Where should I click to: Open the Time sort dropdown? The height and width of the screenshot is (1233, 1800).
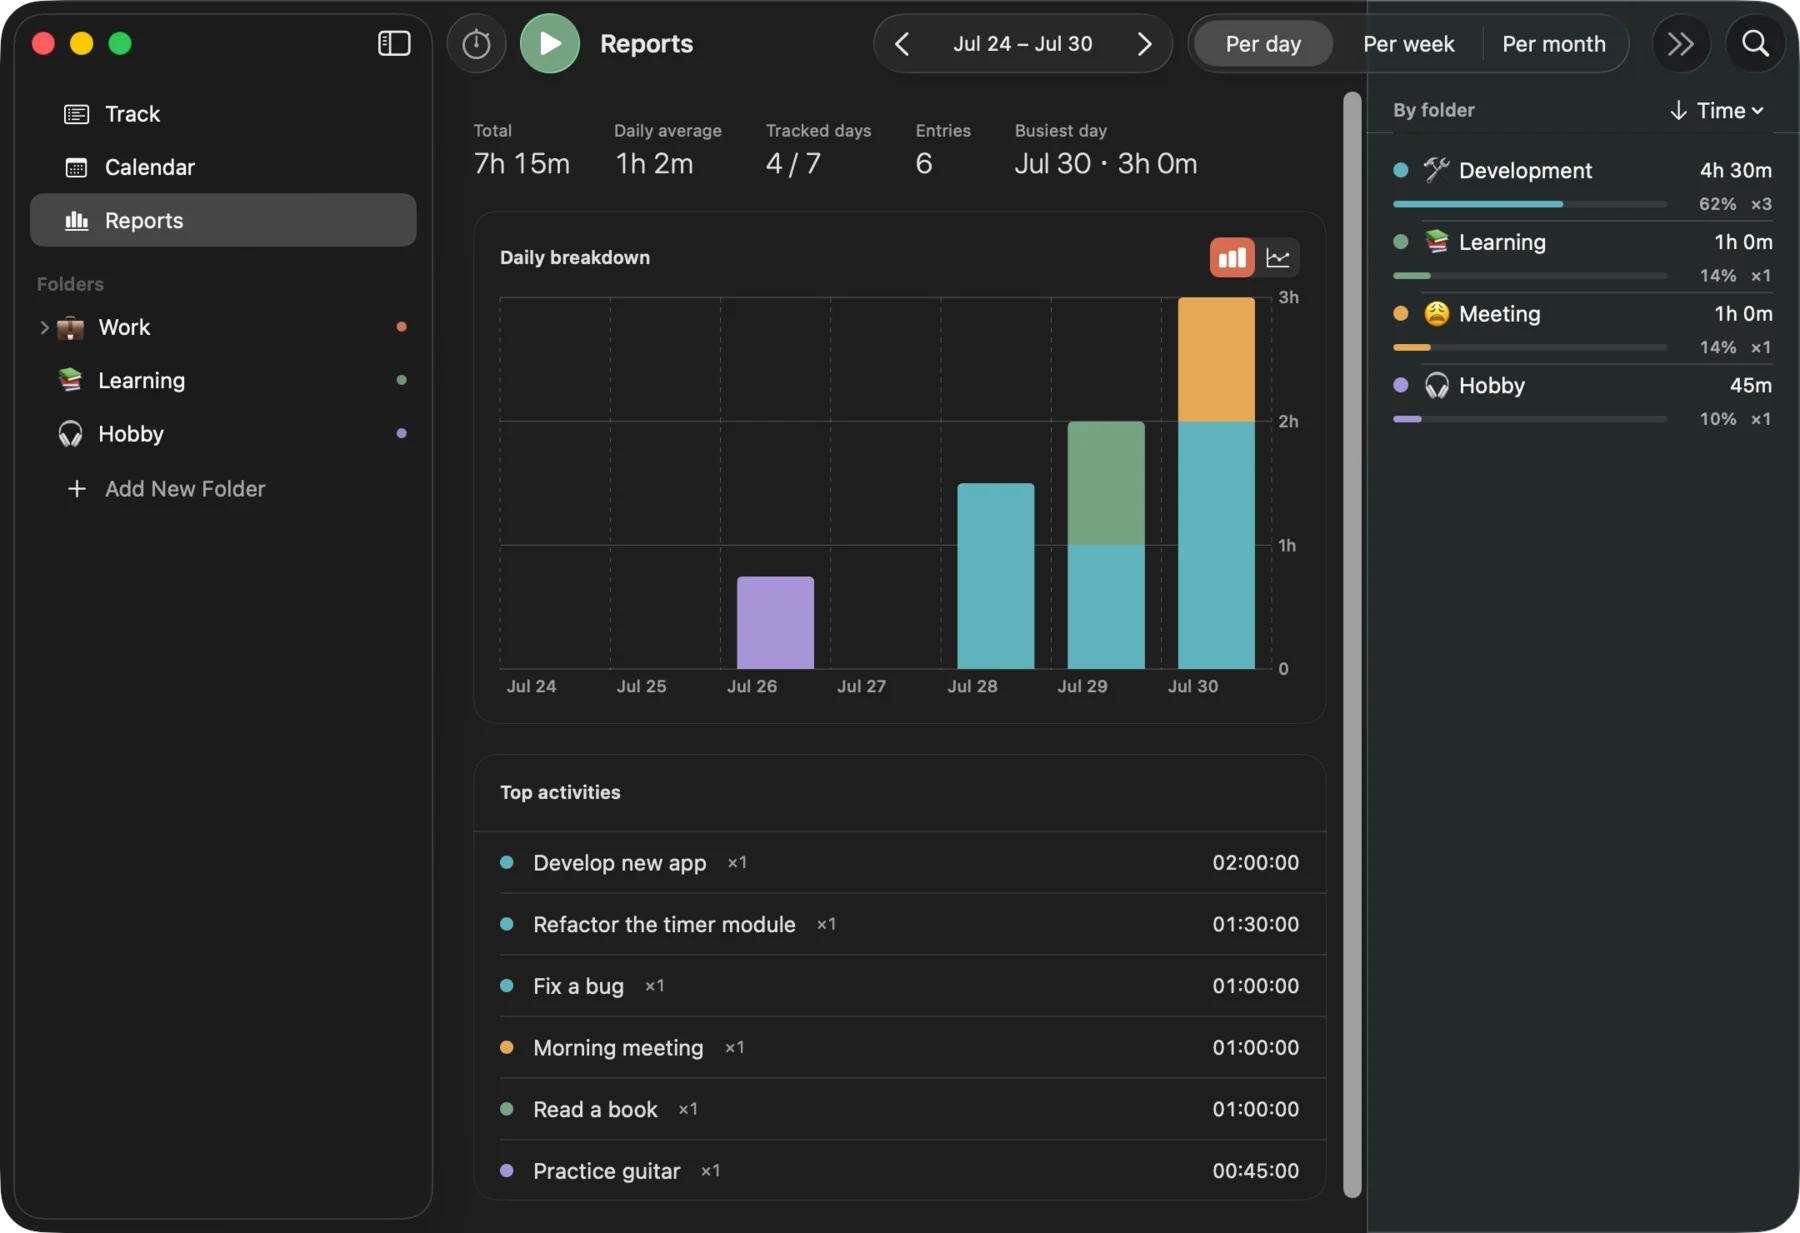click(x=1717, y=111)
